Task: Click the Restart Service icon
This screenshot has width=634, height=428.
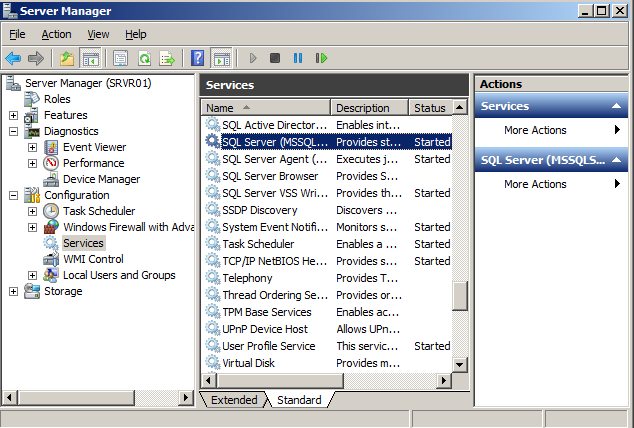Action: (321, 59)
